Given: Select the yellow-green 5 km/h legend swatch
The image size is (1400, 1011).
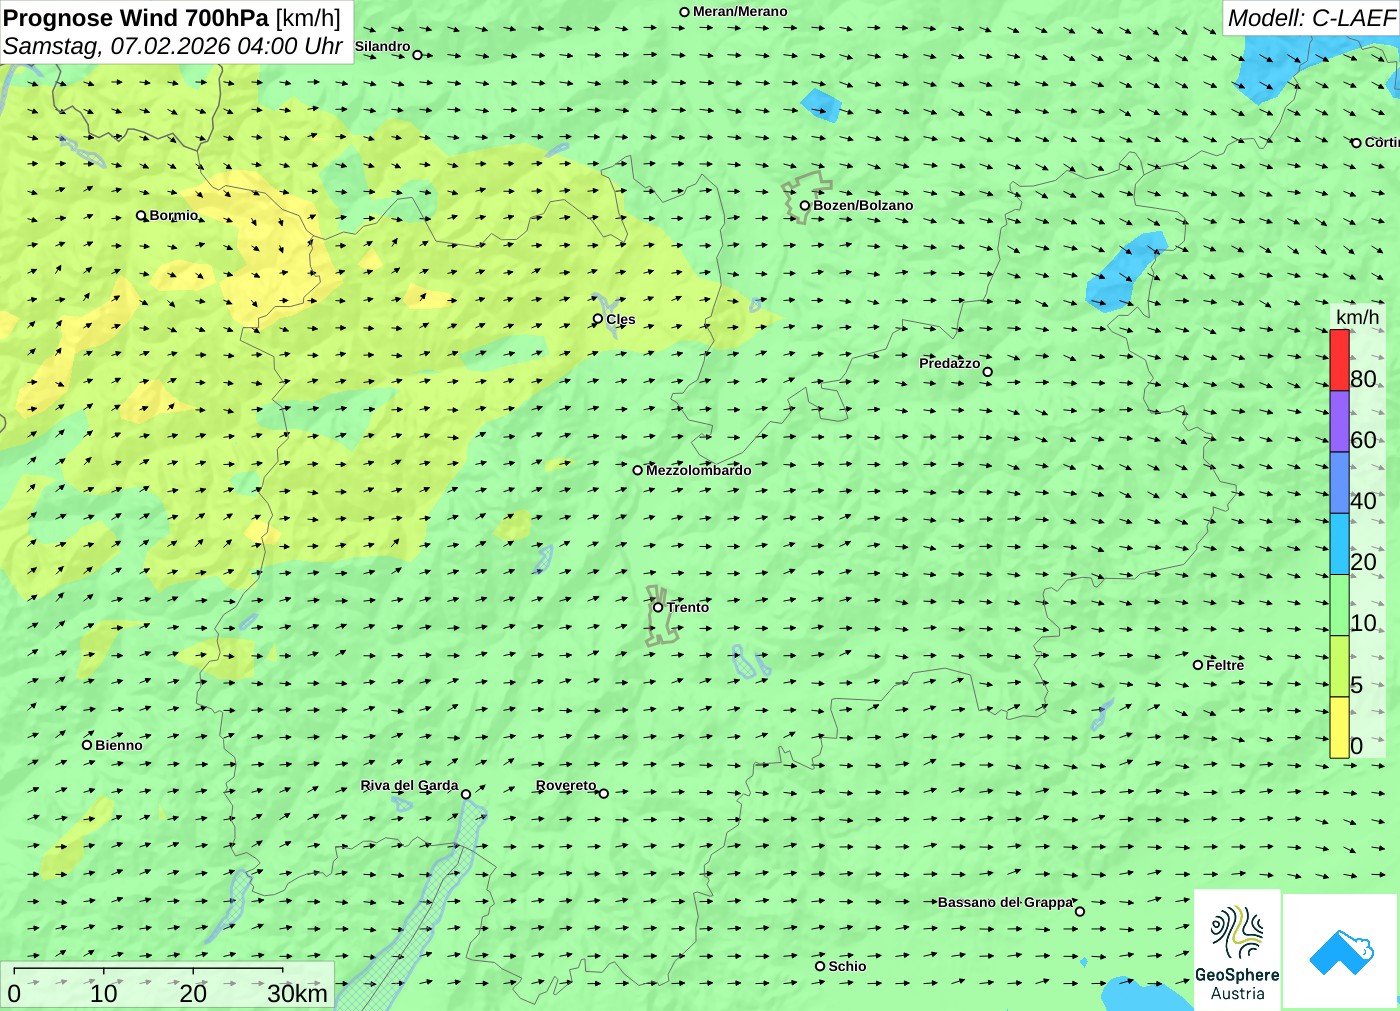Looking at the screenshot, I should click(x=1339, y=665).
